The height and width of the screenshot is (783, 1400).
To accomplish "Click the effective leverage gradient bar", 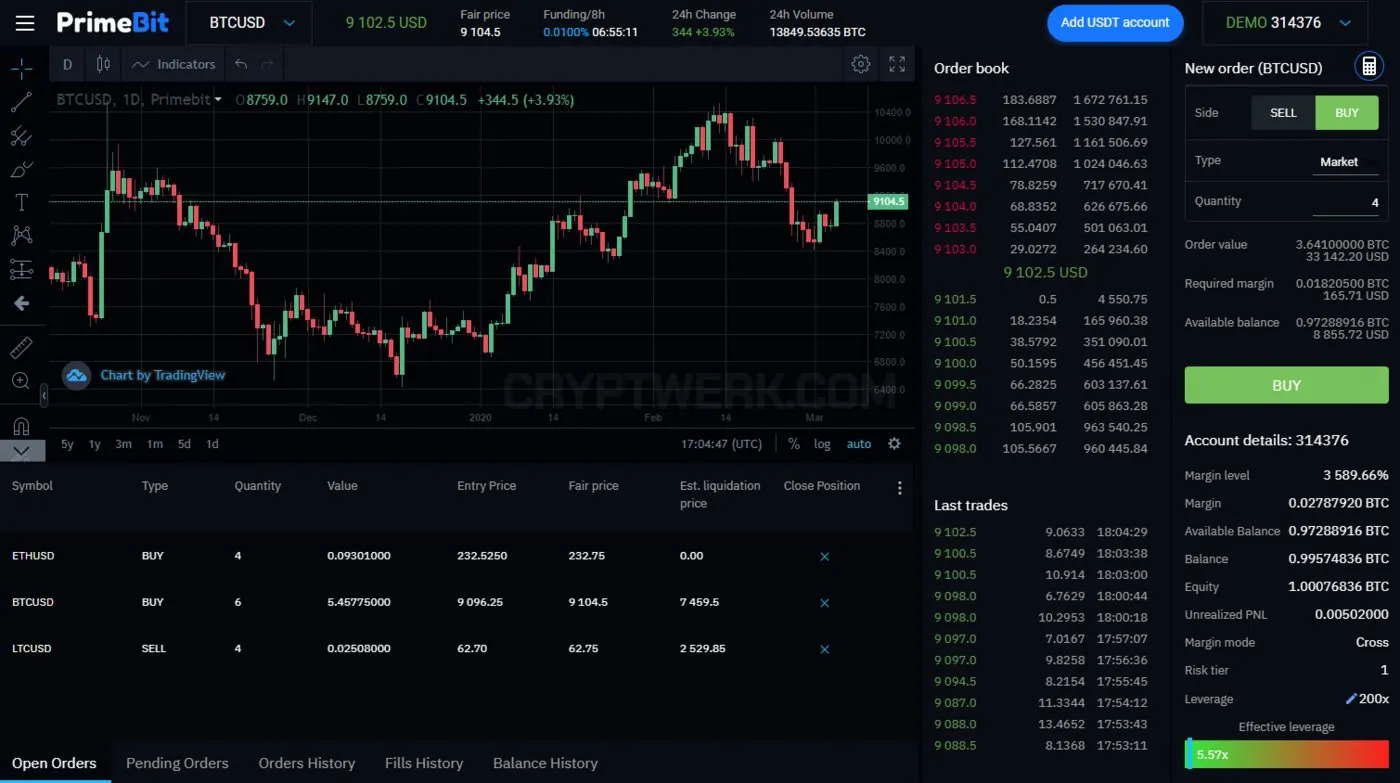I will pyautogui.click(x=1286, y=754).
